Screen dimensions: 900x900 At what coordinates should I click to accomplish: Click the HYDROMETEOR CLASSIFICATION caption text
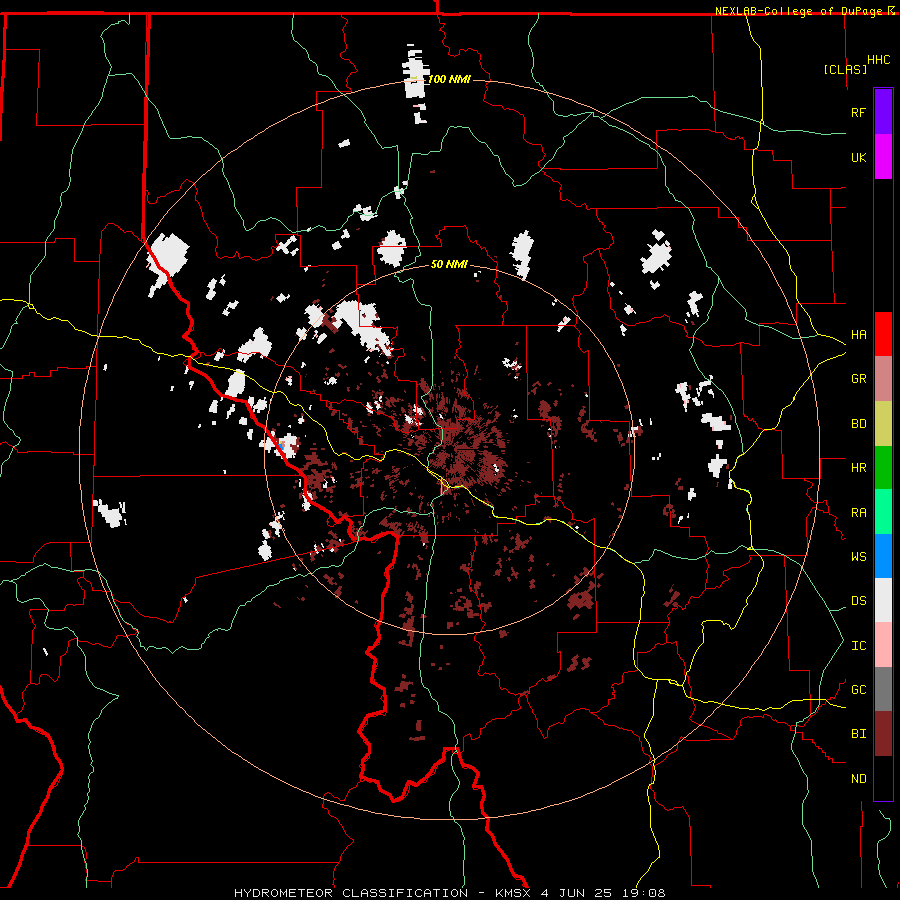coord(351,893)
